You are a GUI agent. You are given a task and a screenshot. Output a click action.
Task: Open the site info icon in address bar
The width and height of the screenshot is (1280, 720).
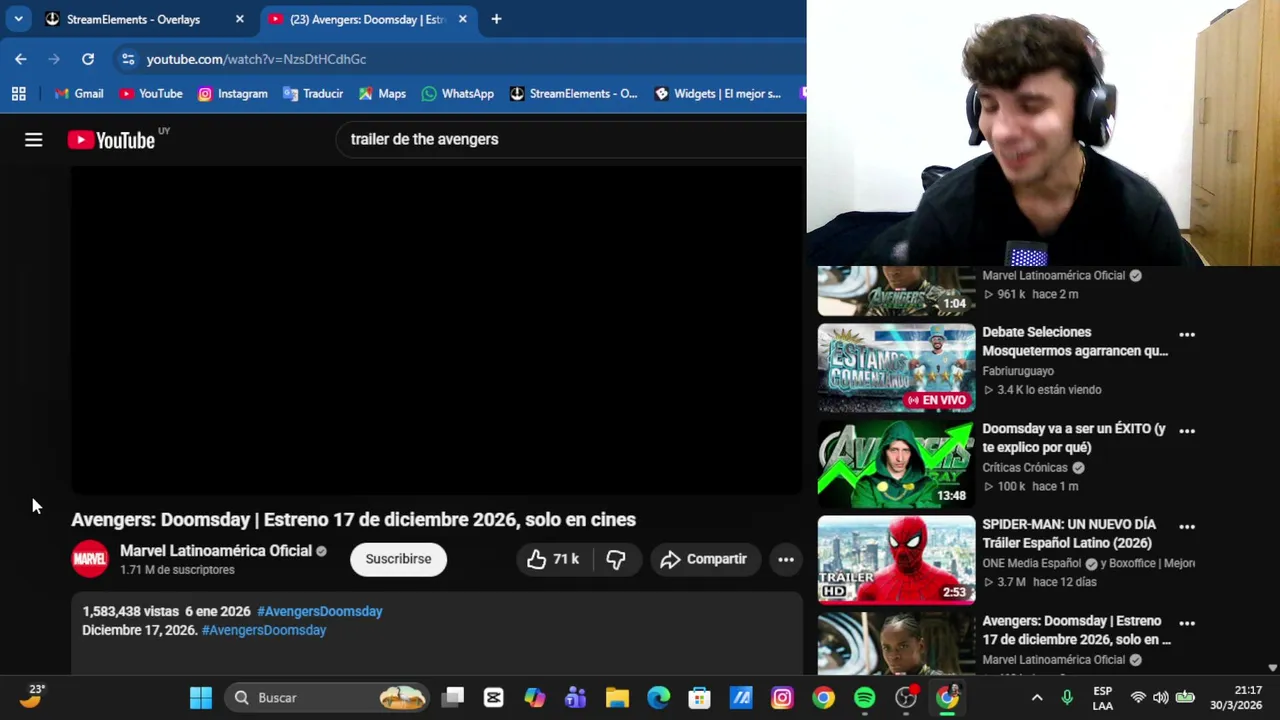click(x=128, y=59)
